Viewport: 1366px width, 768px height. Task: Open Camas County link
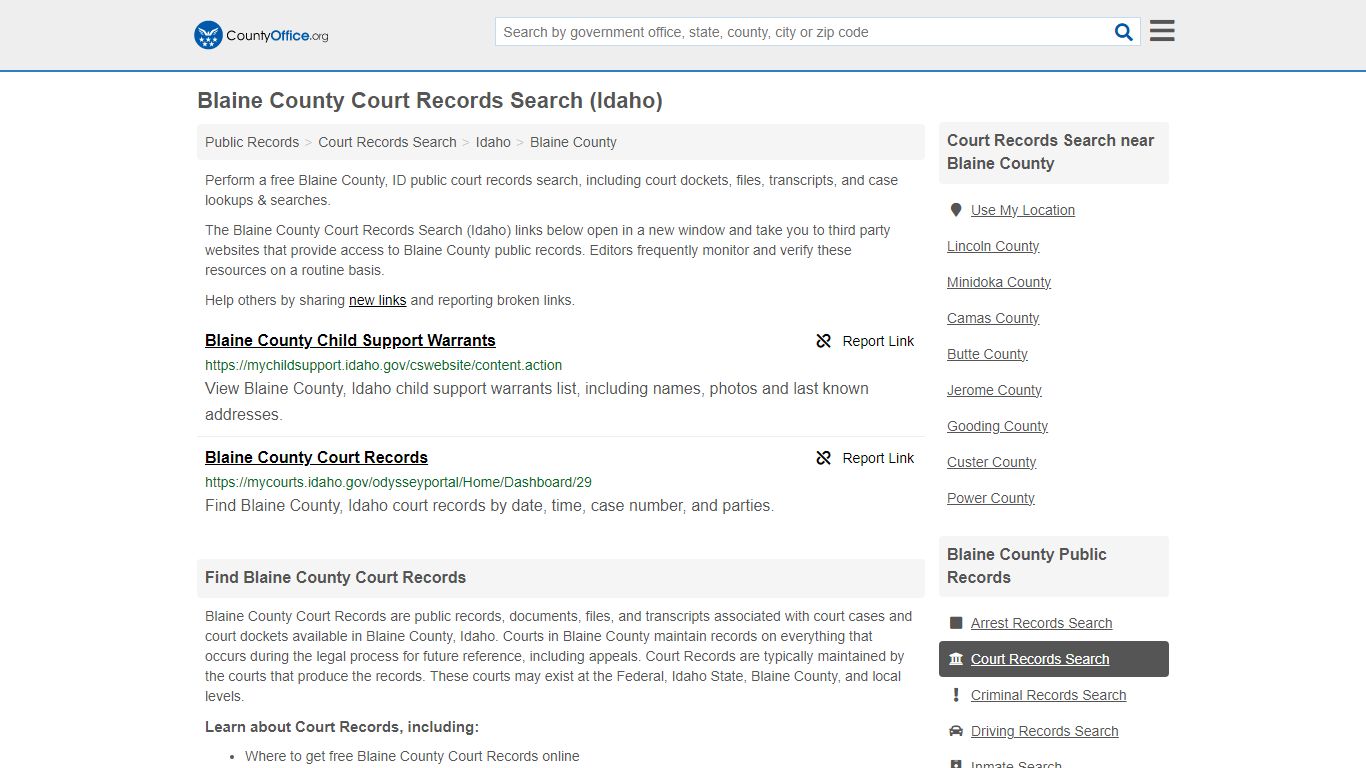click(x=993, y=318)
